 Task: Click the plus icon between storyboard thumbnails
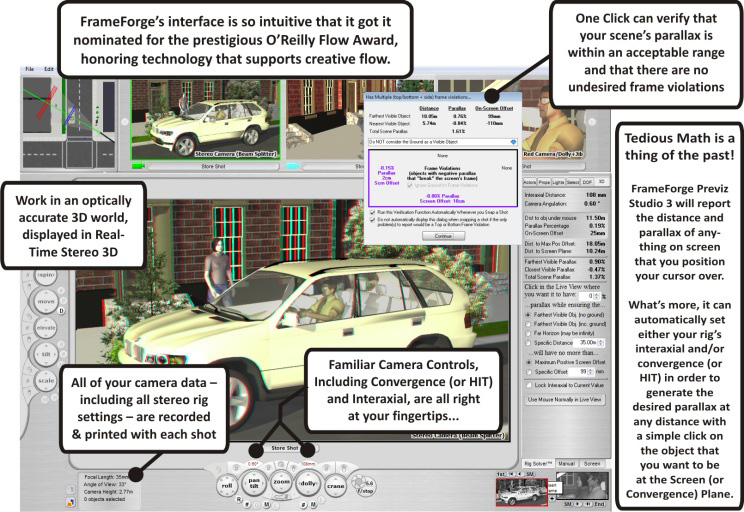click(552, 498)
